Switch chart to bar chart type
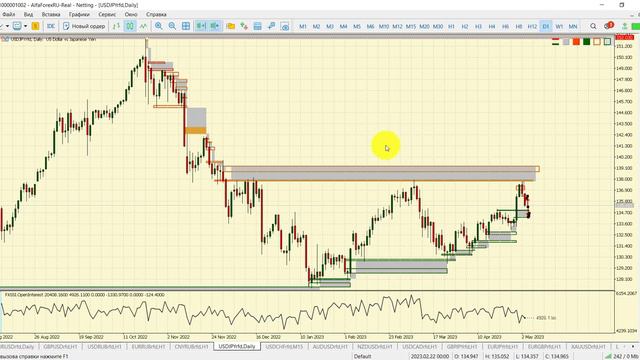This screenshot has height=360, width=640. (116, 26)
